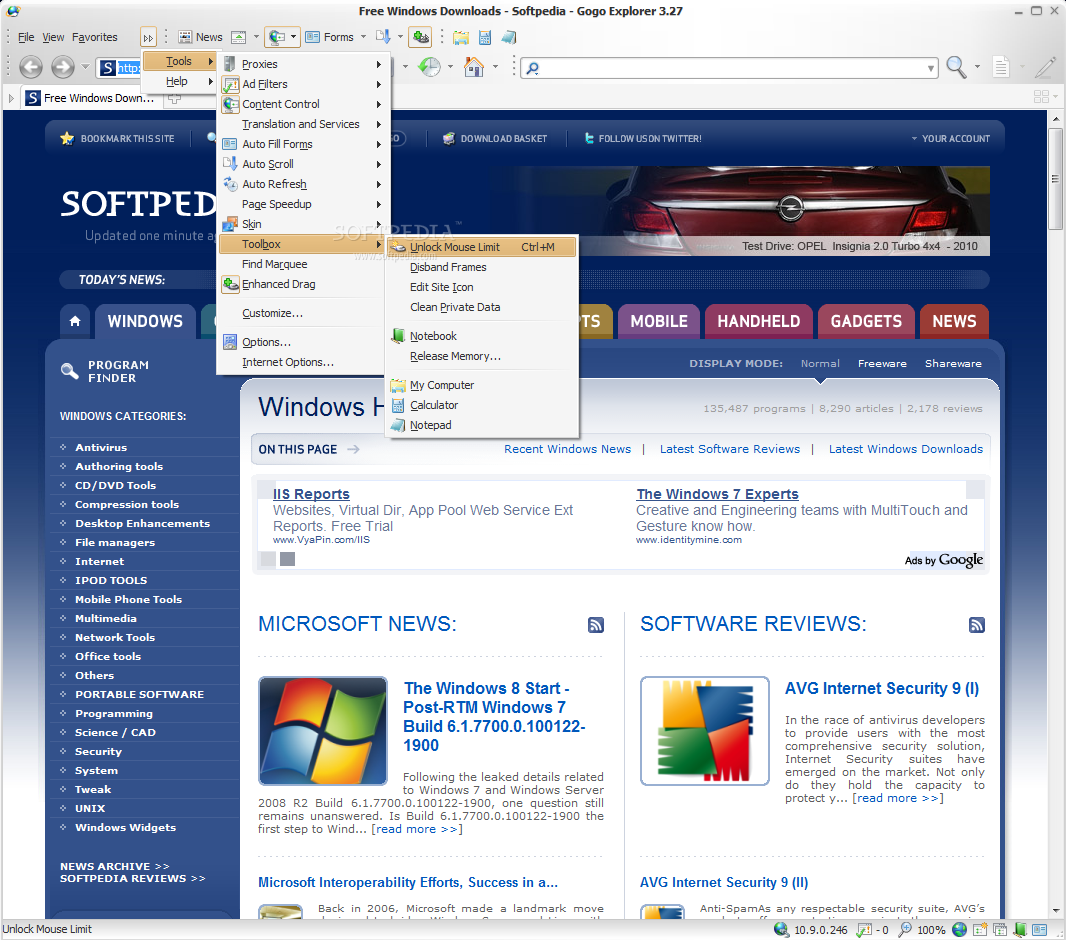Click the News toolbar icon

pos(185,37)
